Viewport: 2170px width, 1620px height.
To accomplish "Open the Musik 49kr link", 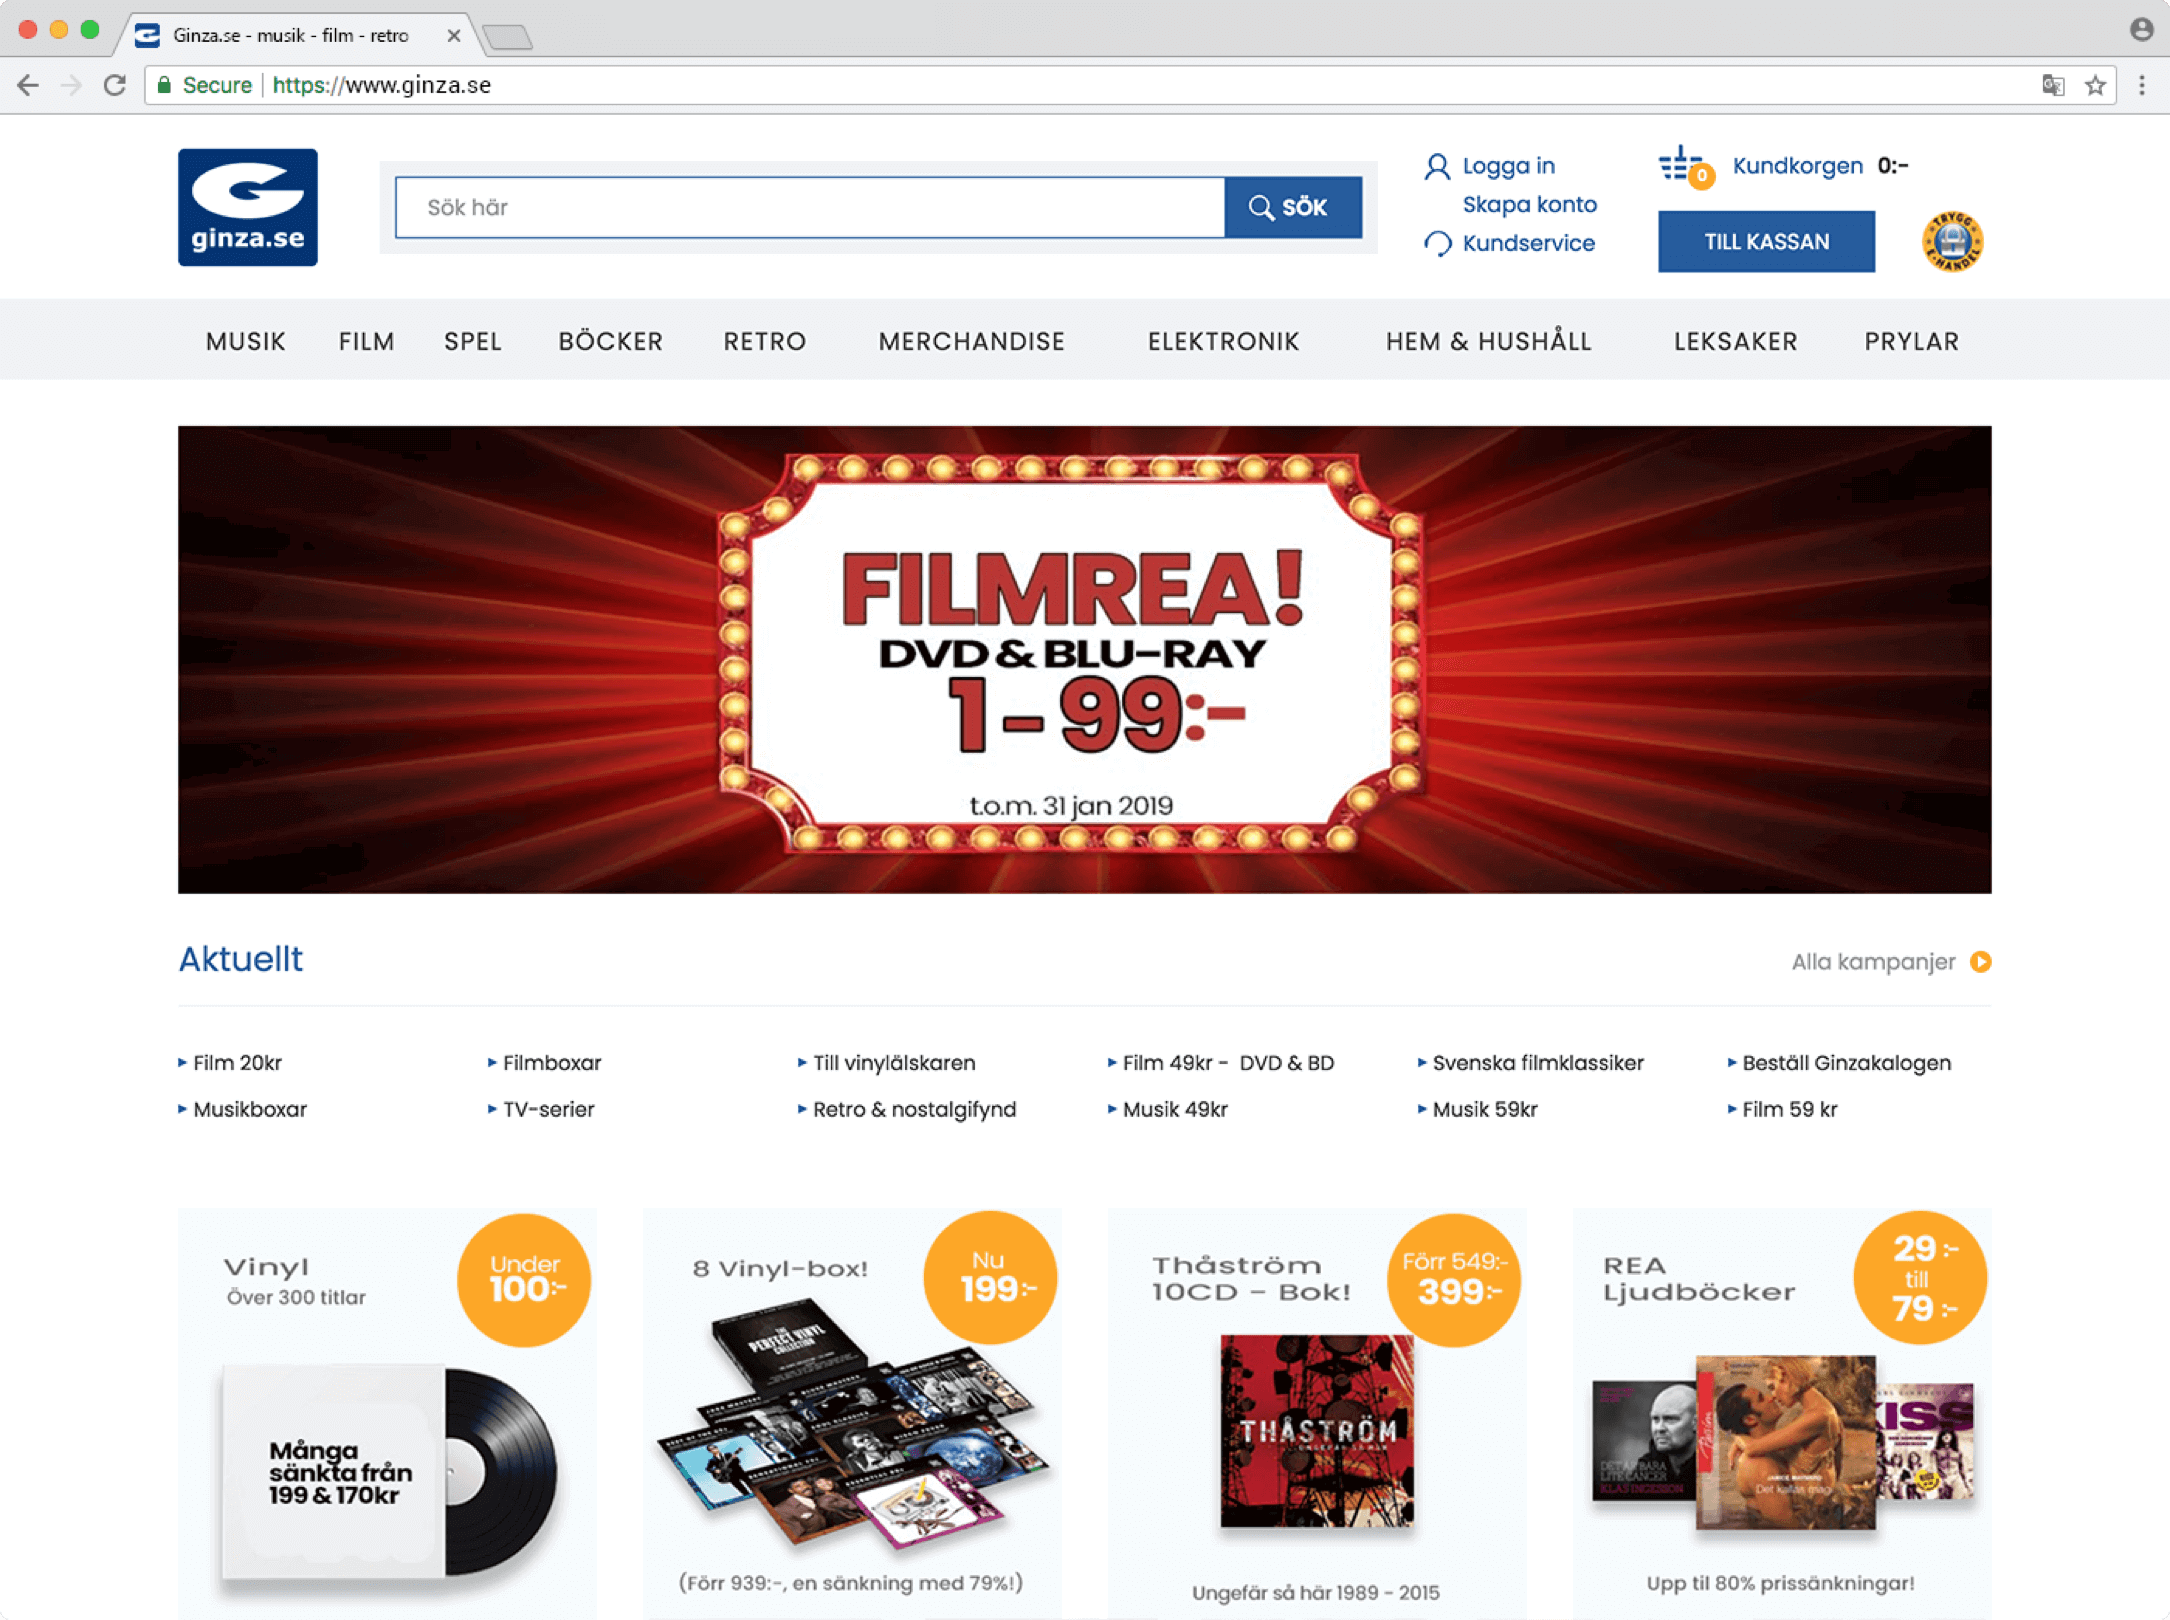I will point(1175,1109).
